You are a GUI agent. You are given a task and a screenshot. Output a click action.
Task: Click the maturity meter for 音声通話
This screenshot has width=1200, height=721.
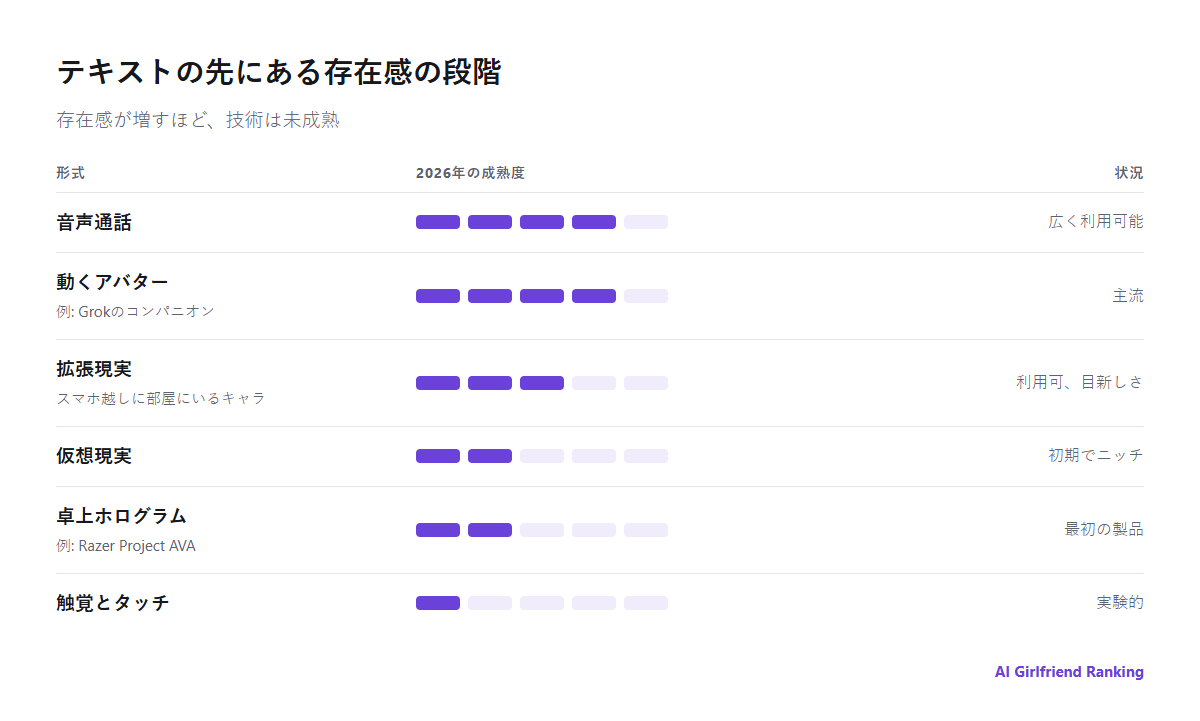click(542, 222)
